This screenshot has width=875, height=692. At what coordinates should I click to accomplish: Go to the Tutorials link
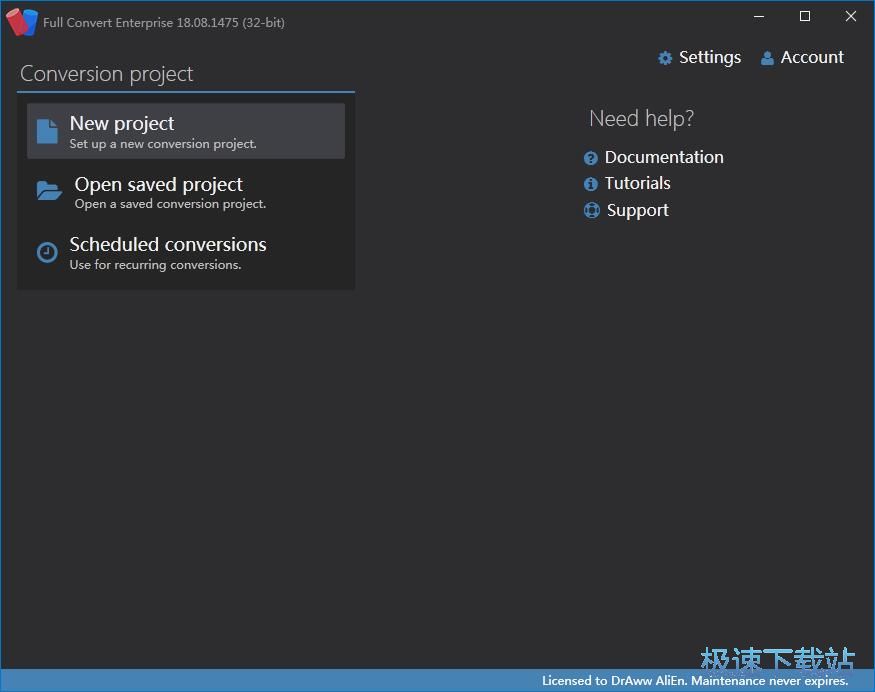coord(637,184)
